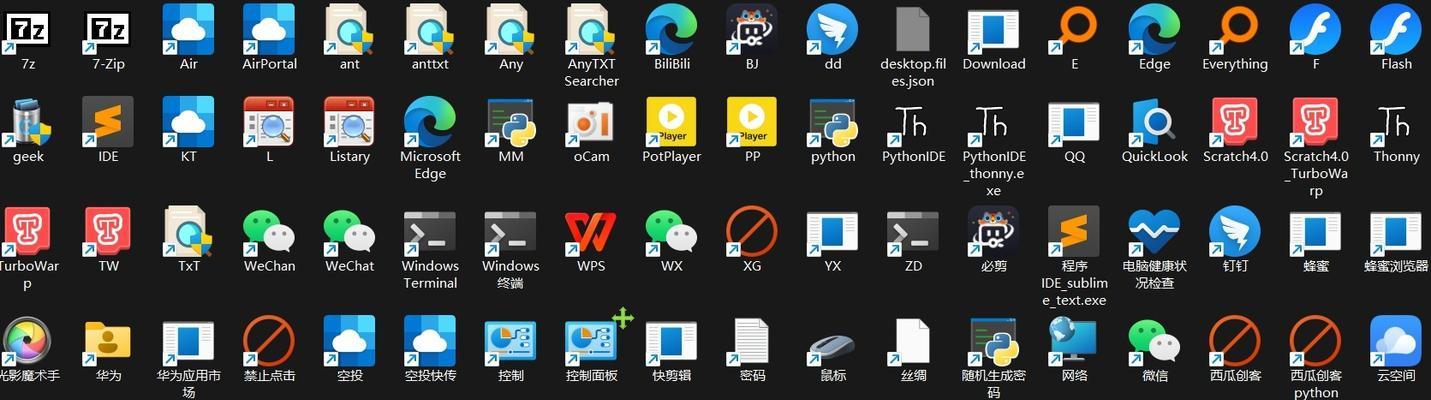Select the Microsoft Edge shortcut
The image size is (1431, 400).
(x=430, y=122)
